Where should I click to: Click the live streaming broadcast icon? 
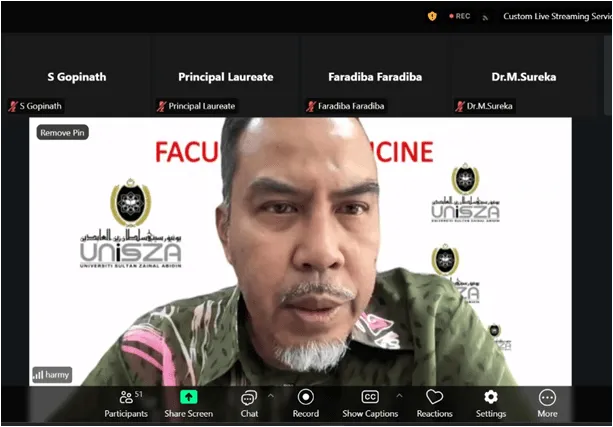click(x=485, y=17)
